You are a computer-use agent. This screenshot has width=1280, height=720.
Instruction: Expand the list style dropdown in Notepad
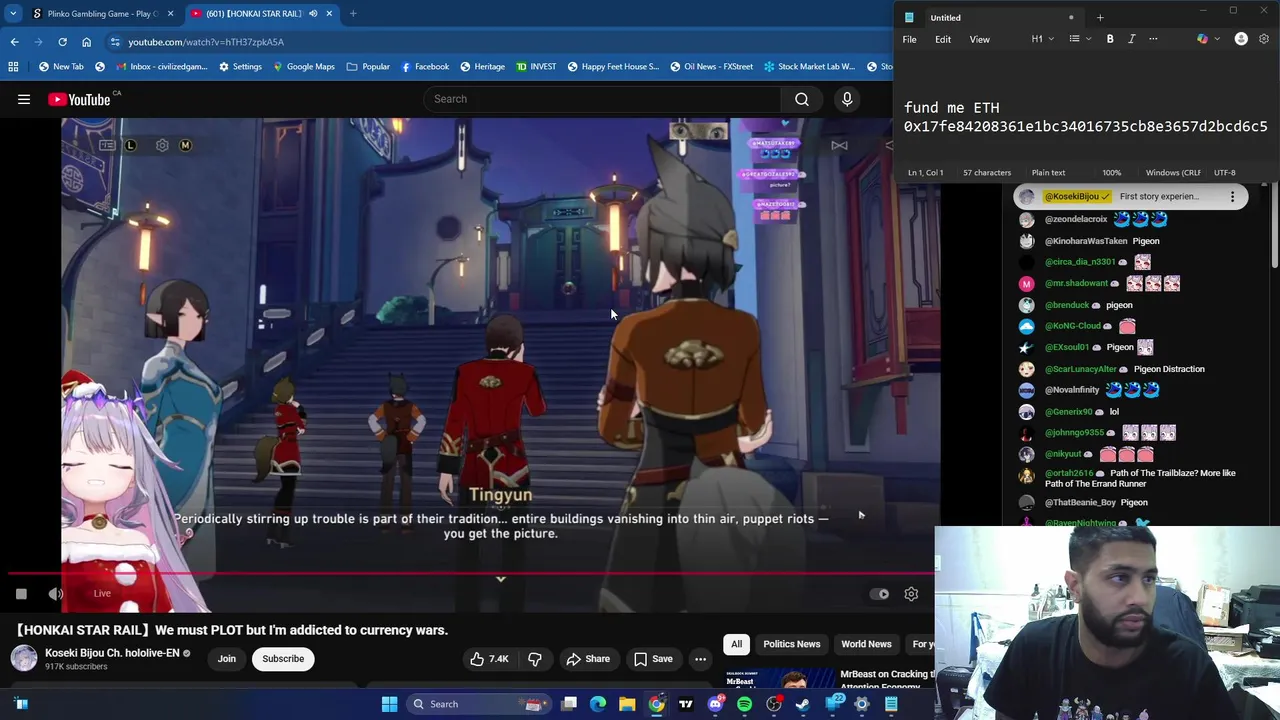click(1079, 39)
